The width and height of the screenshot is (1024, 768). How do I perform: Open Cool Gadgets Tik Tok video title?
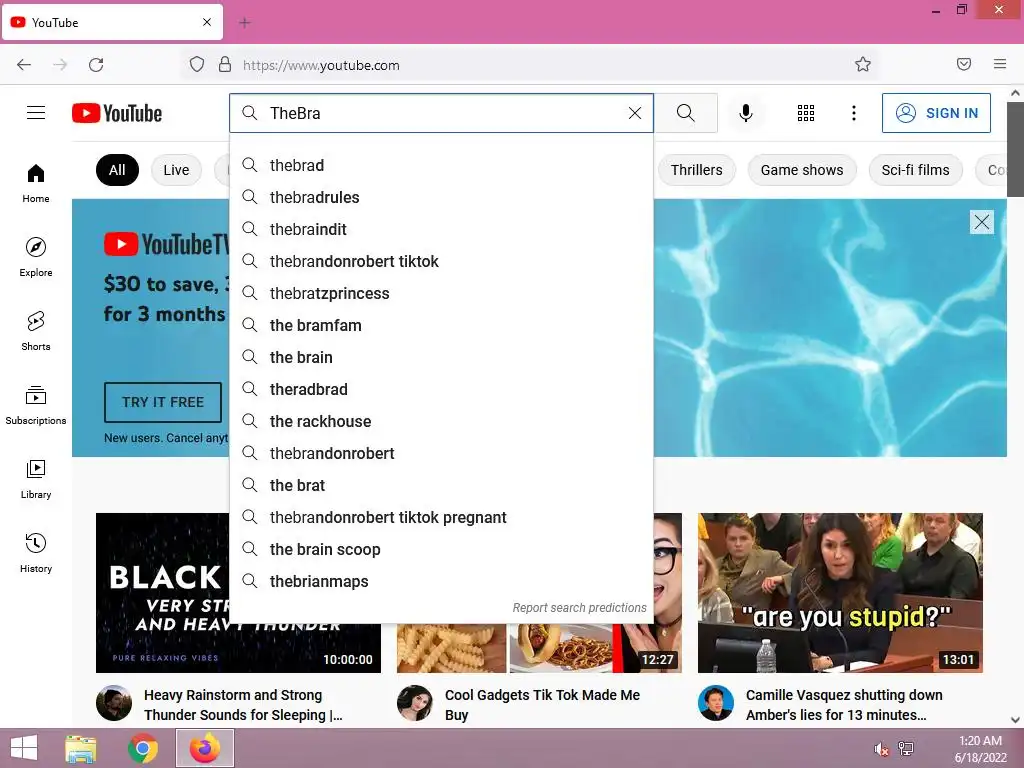[x=542, y=705]
